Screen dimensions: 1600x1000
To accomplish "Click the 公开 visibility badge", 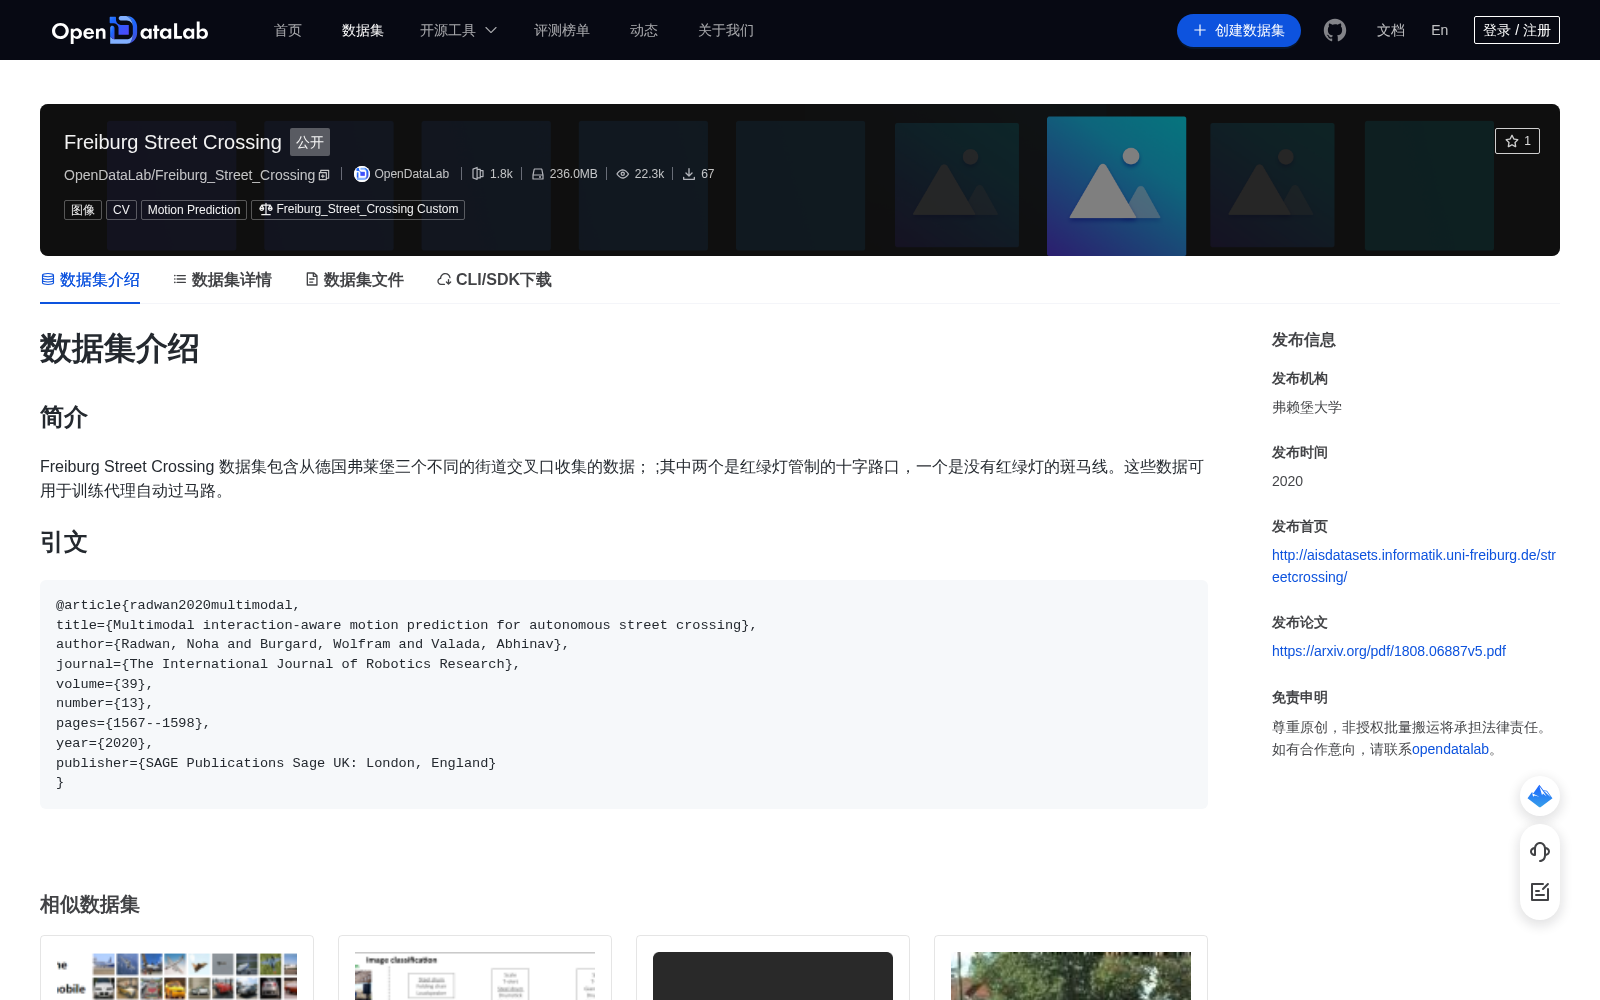I will point(310,142).
